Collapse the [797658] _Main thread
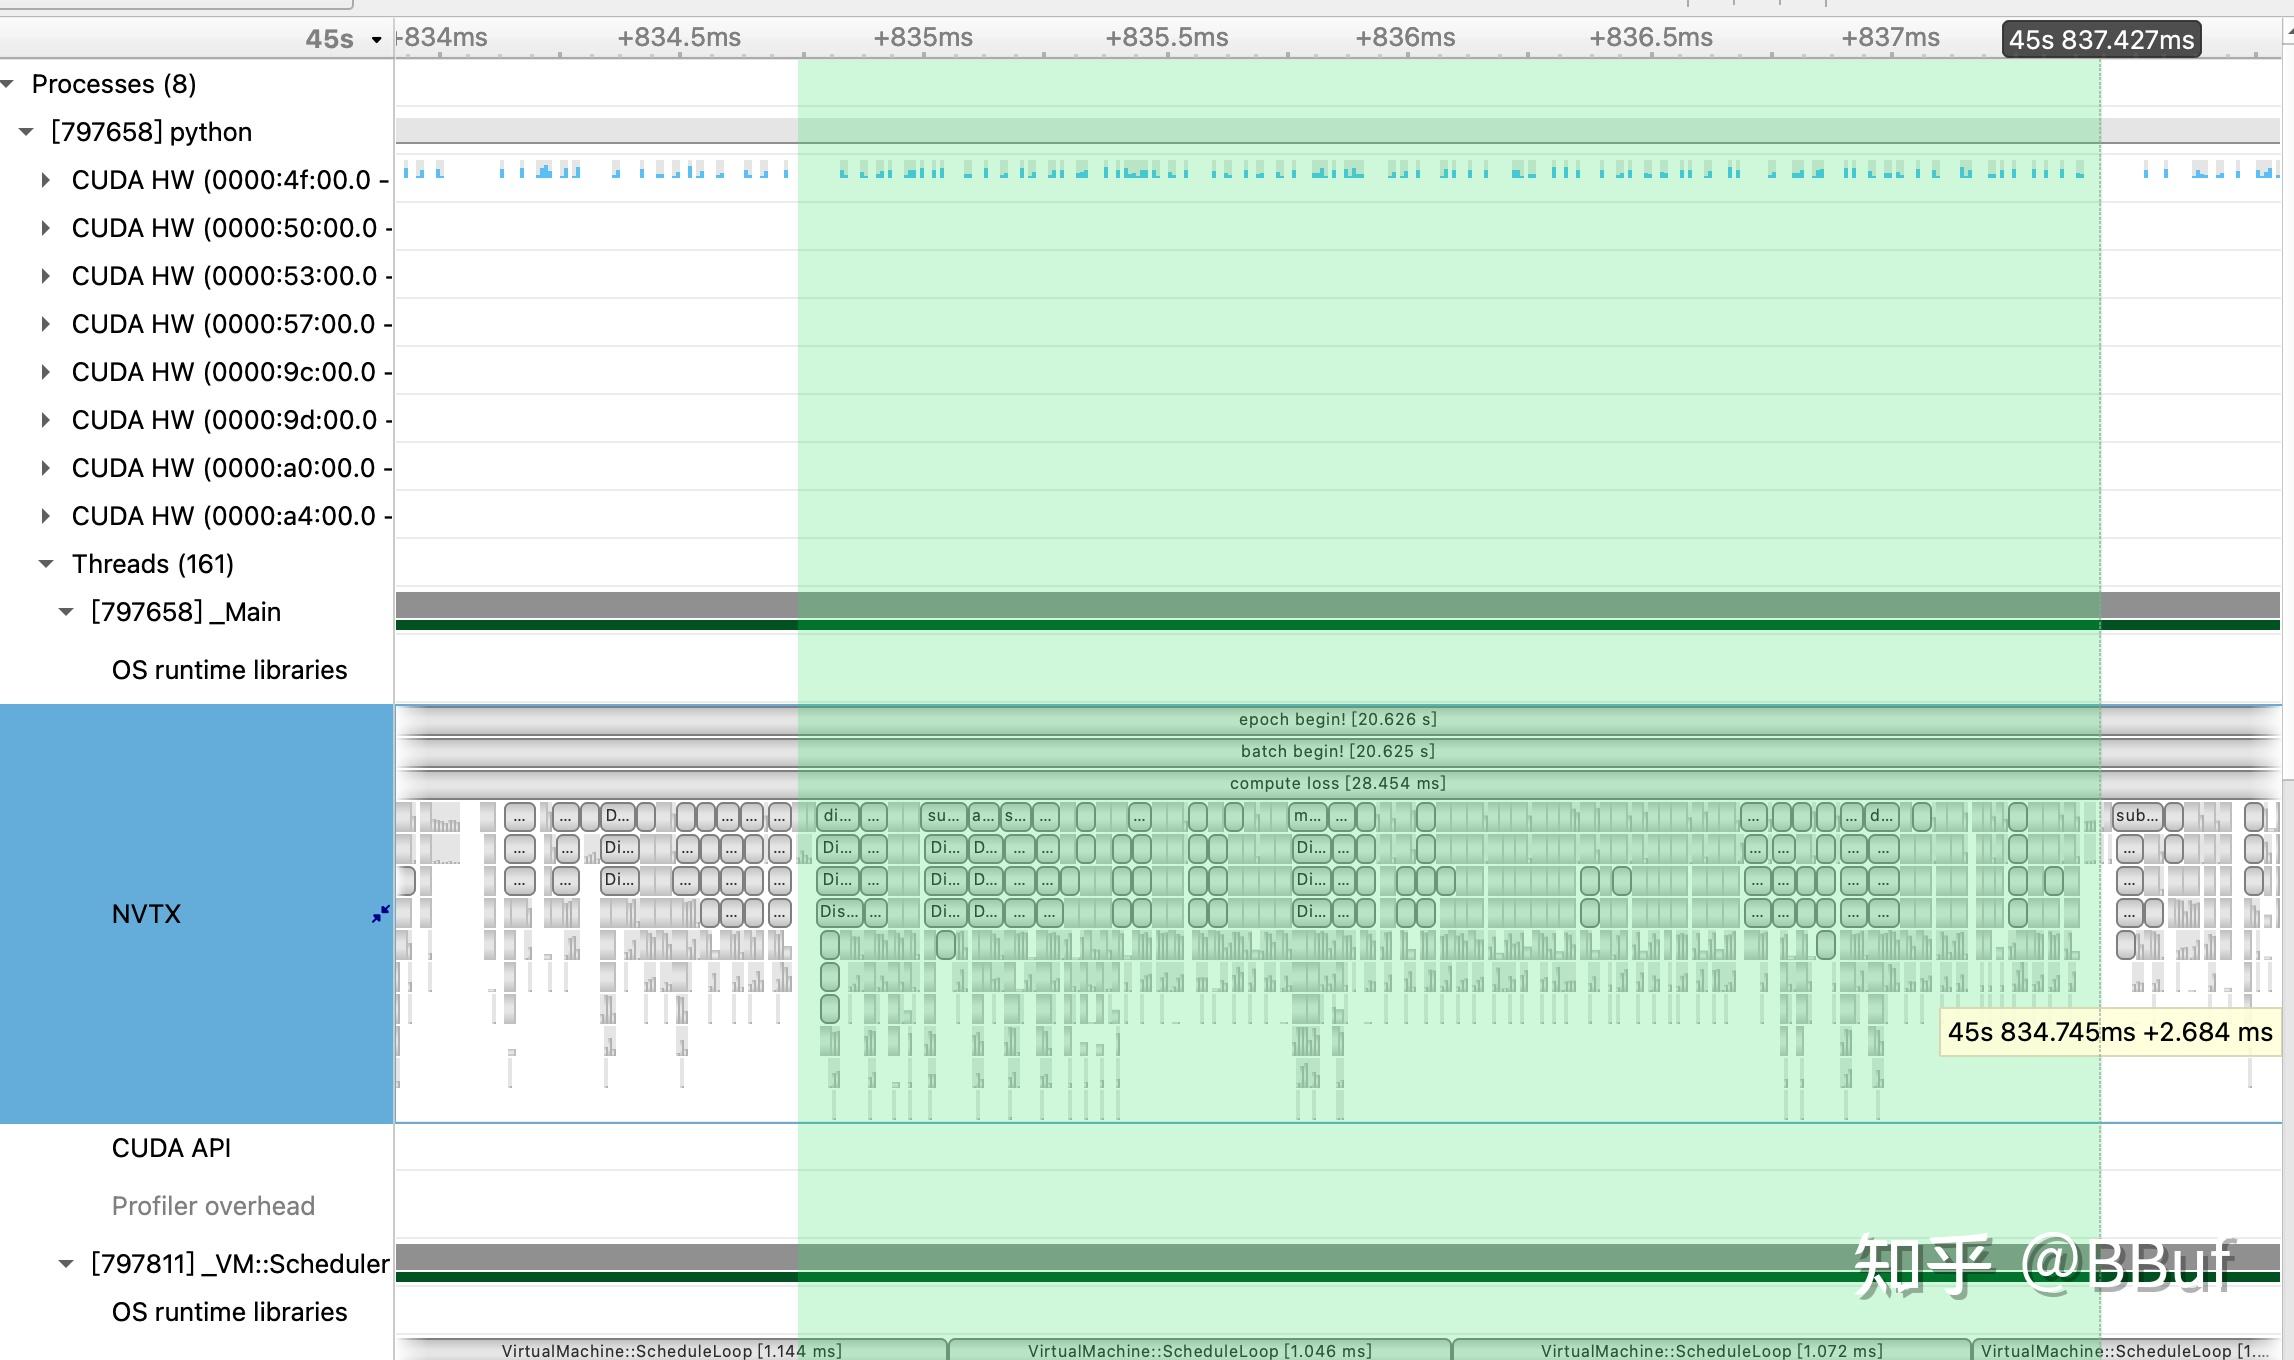The image size is (2294, 1360). pyautogui.click(x=66, y=612)
